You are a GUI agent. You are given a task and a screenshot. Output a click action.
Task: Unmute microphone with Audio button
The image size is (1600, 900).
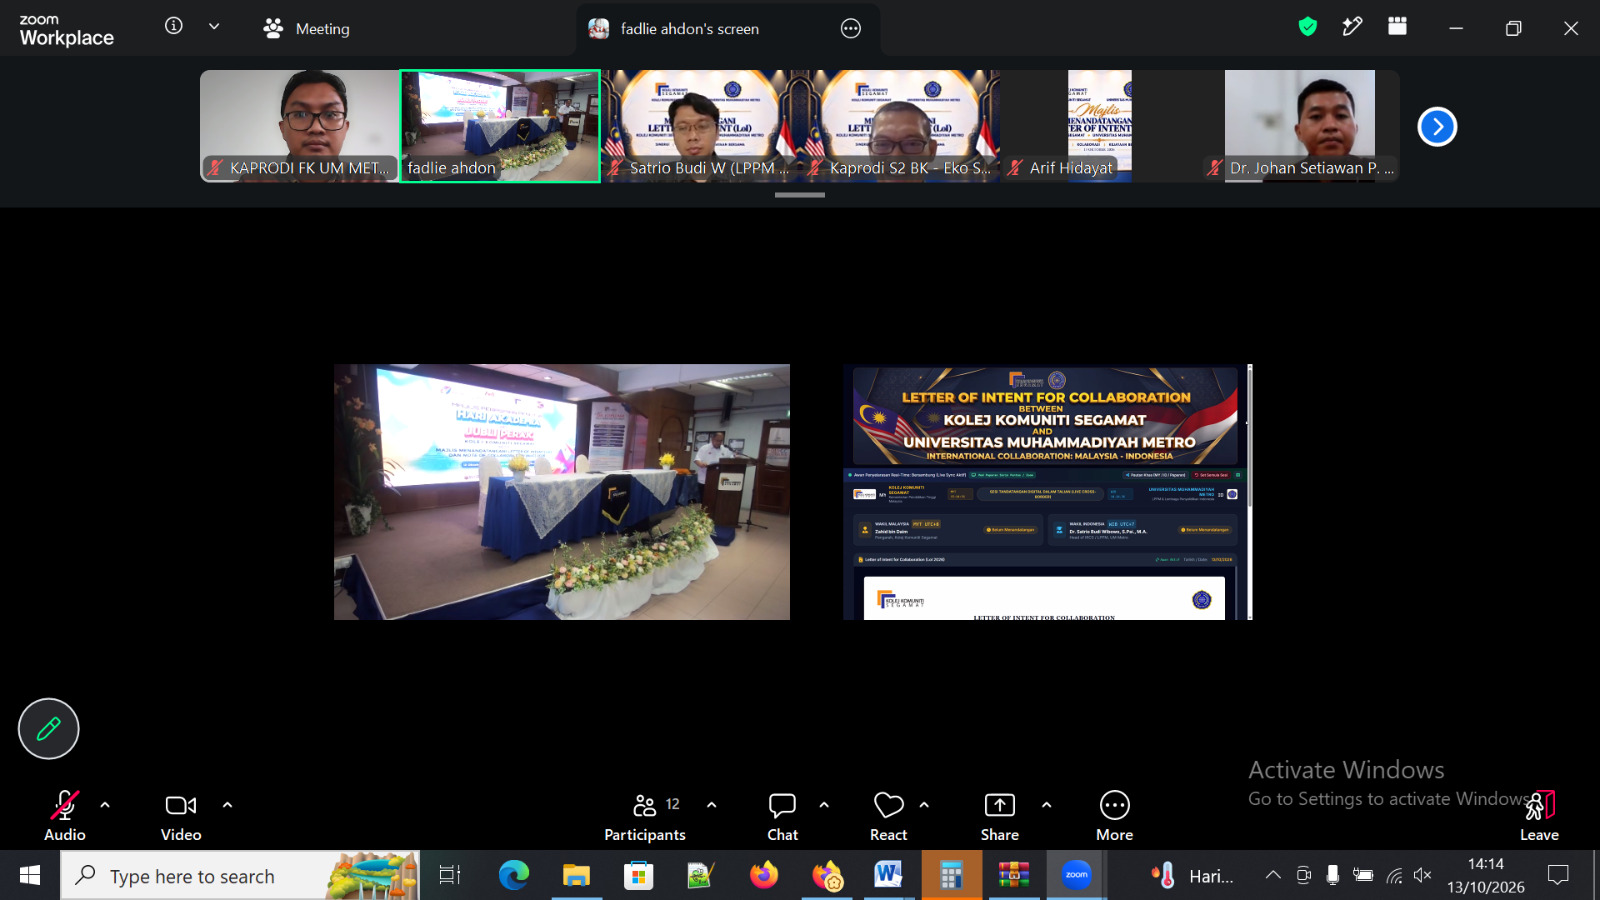[65, 815]
